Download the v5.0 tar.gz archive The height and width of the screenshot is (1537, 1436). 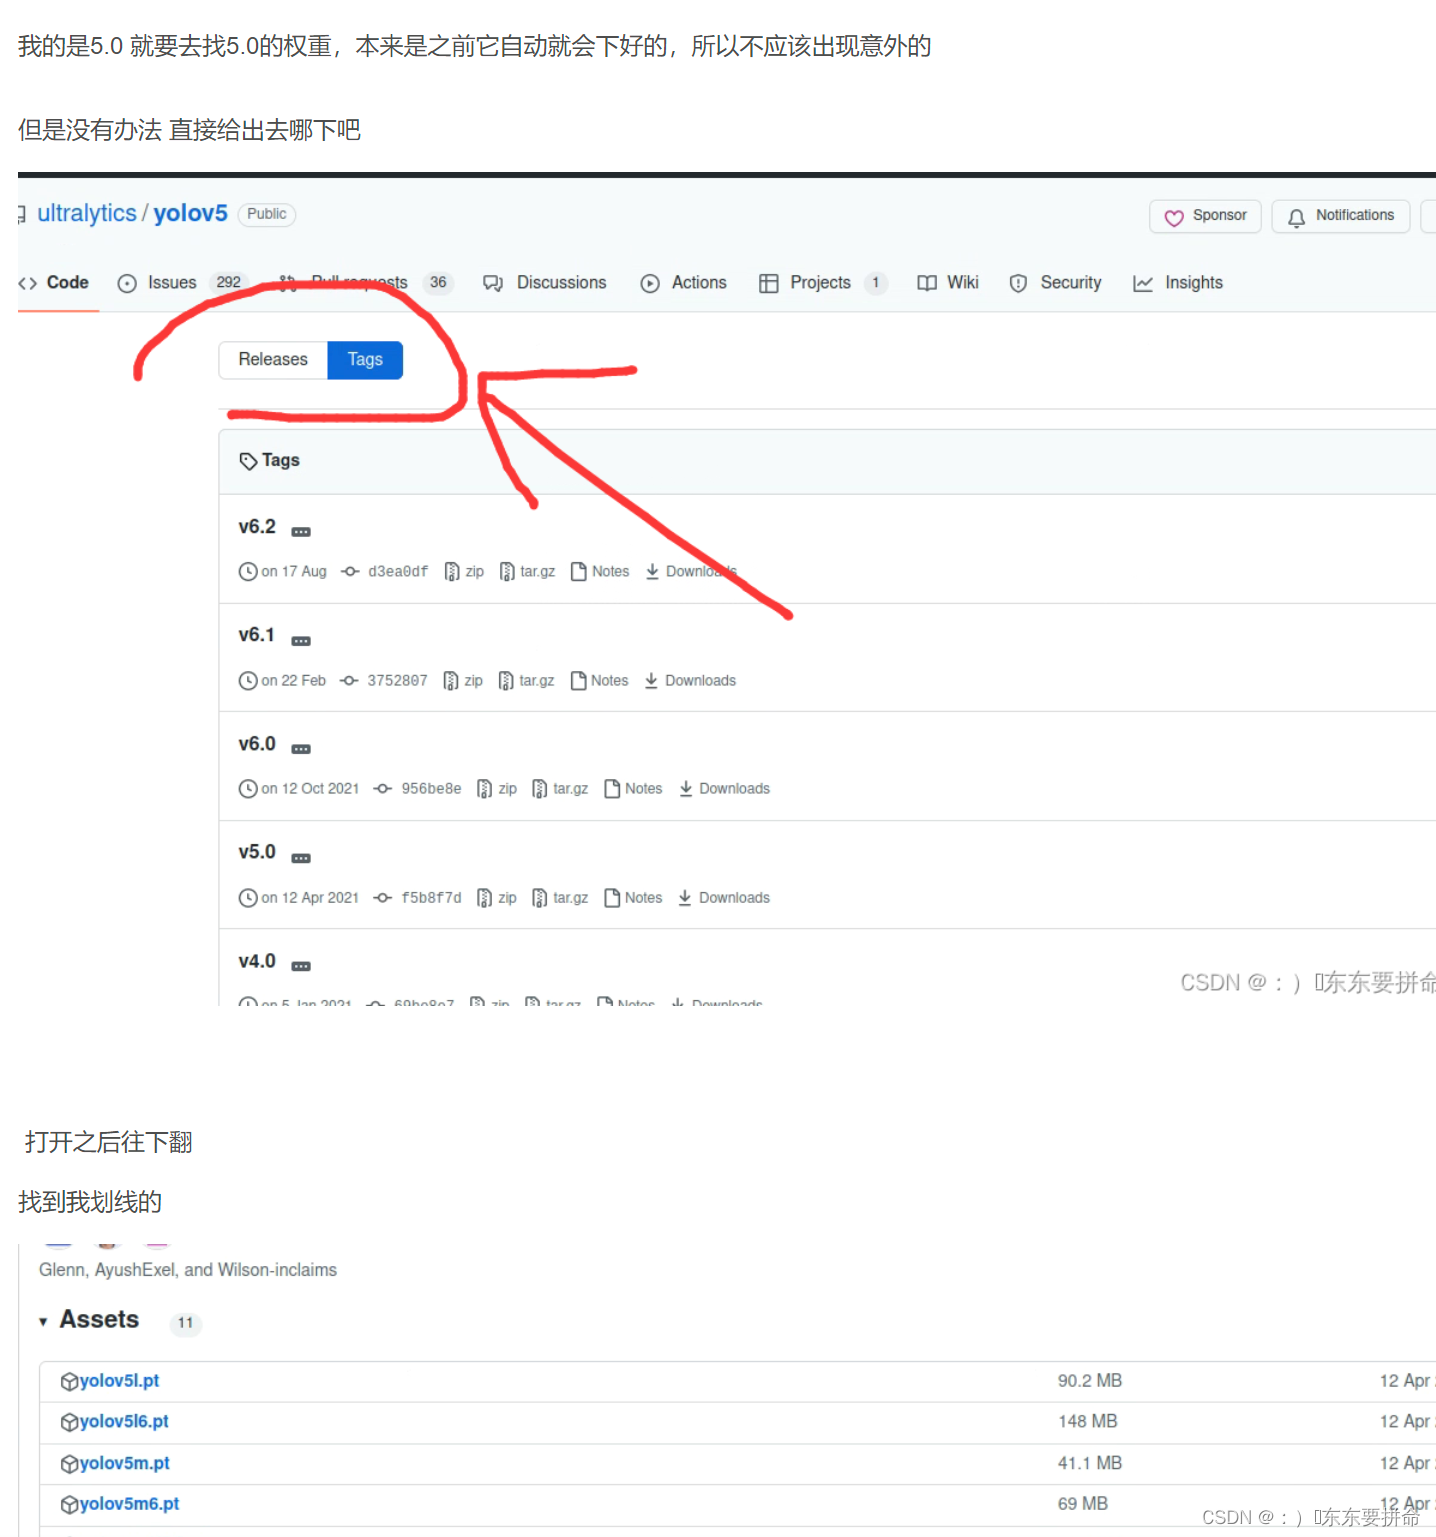point(560,898)
